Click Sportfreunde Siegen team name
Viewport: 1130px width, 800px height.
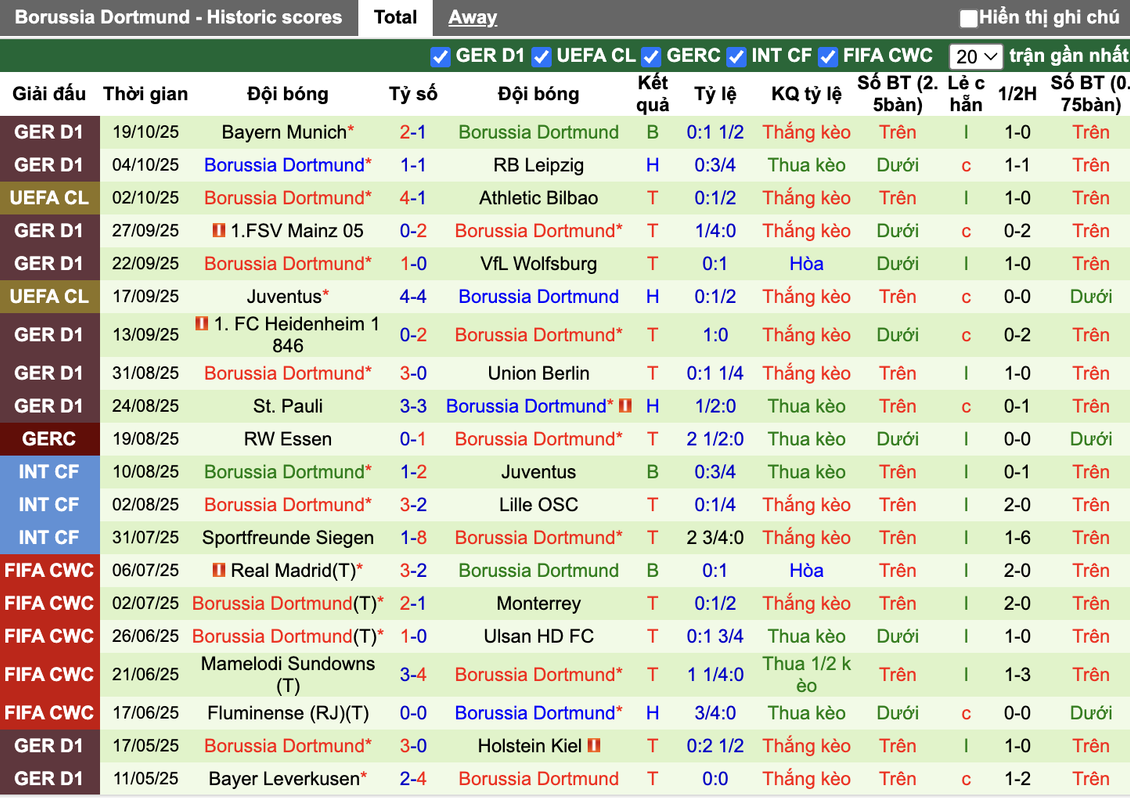288,538
